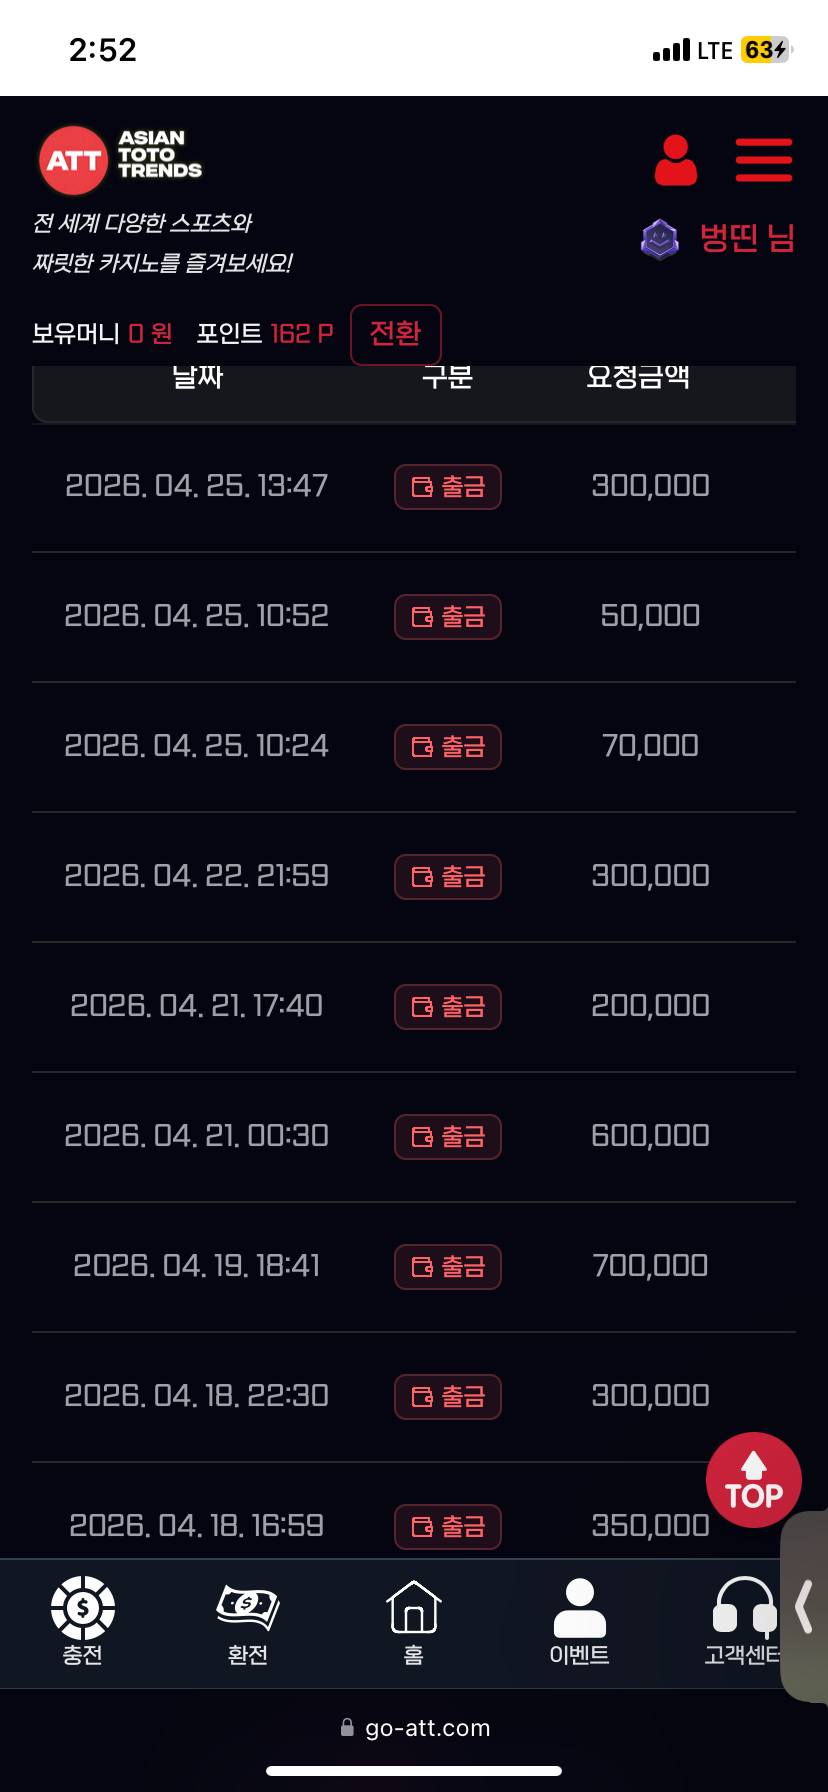The height and width of the screenshot is (1792, 828).
Task: Open 고객센터 headset icon
Action: point(743,1620)
